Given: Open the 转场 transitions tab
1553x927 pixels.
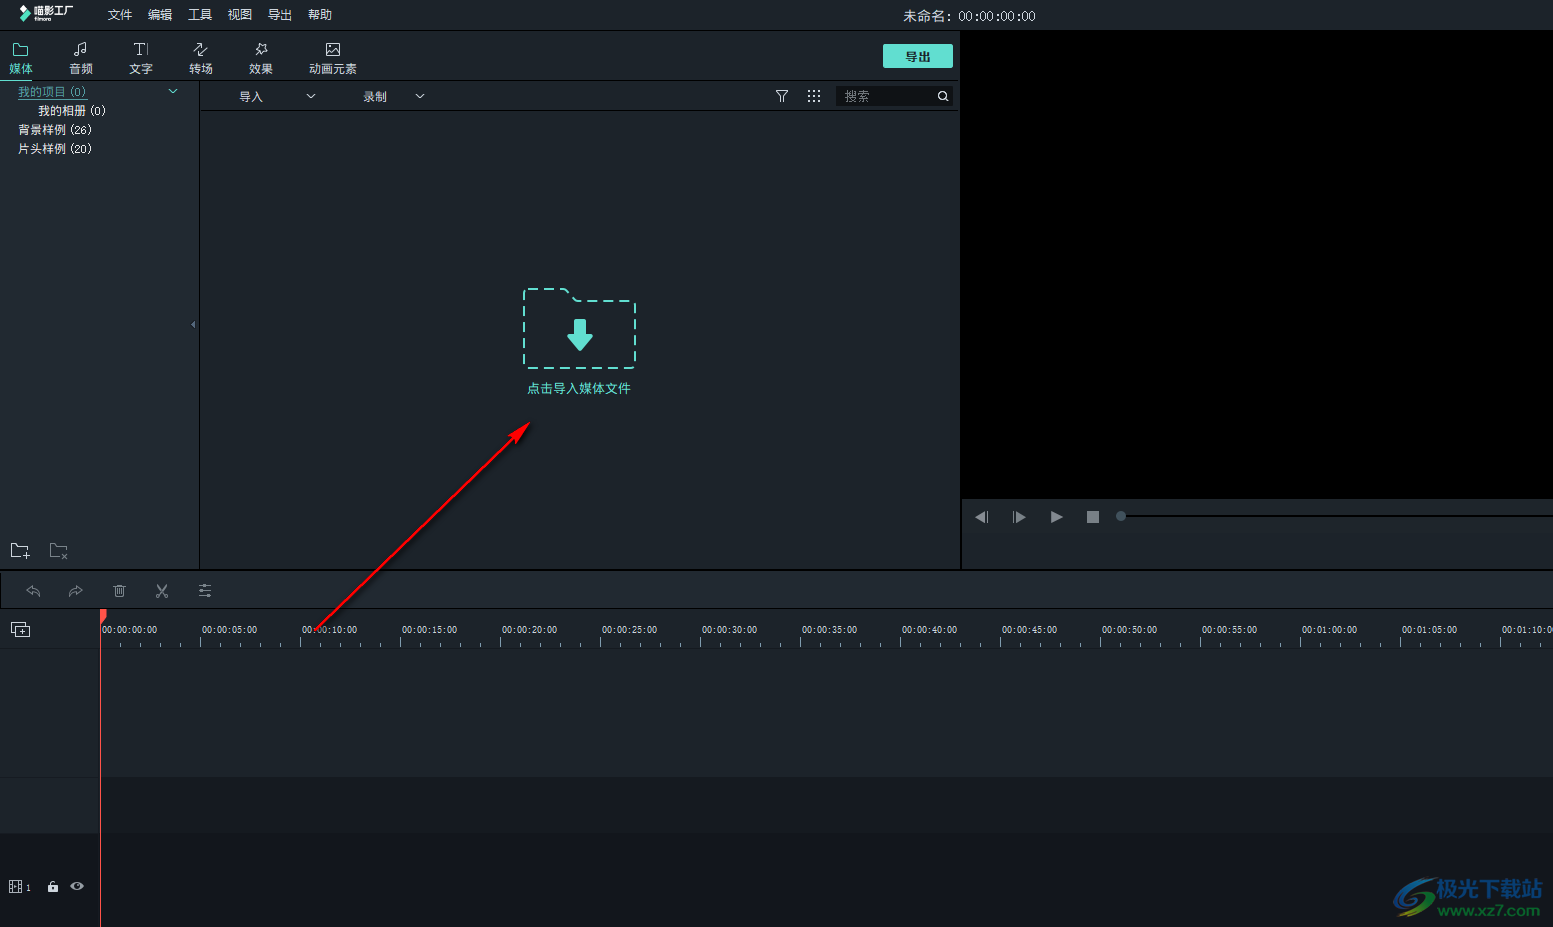Looking at the screenshot, I should tap(201, 58).
